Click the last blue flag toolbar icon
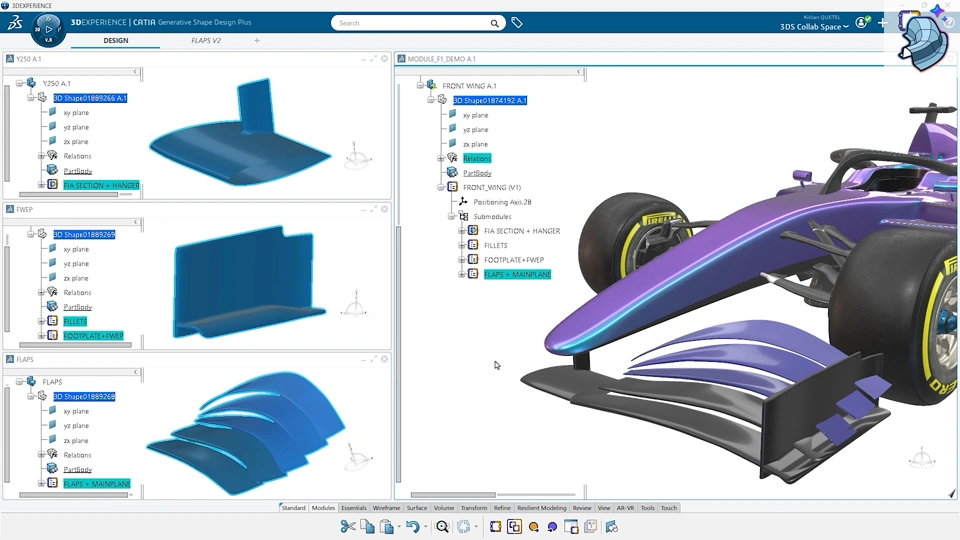This screenshot has height=540, width=960. point(611,527)
